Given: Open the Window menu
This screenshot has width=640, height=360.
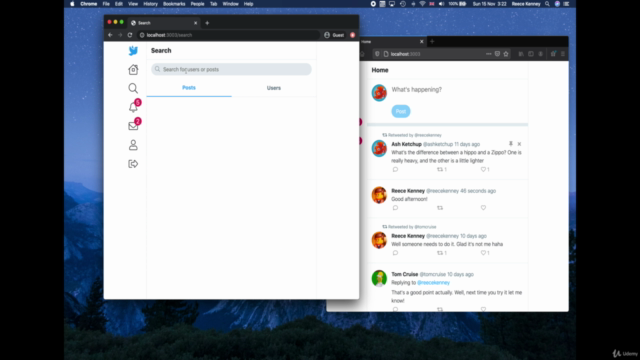Looking at the screenshot, I should tap(230, 4).
